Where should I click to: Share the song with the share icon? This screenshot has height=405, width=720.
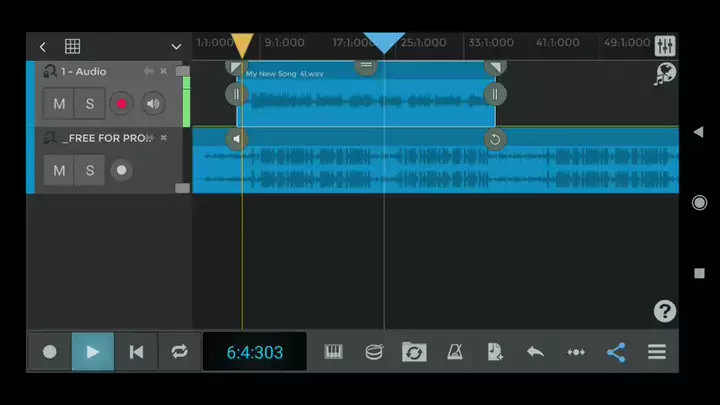pyautogui.click(x=616, y=352)
